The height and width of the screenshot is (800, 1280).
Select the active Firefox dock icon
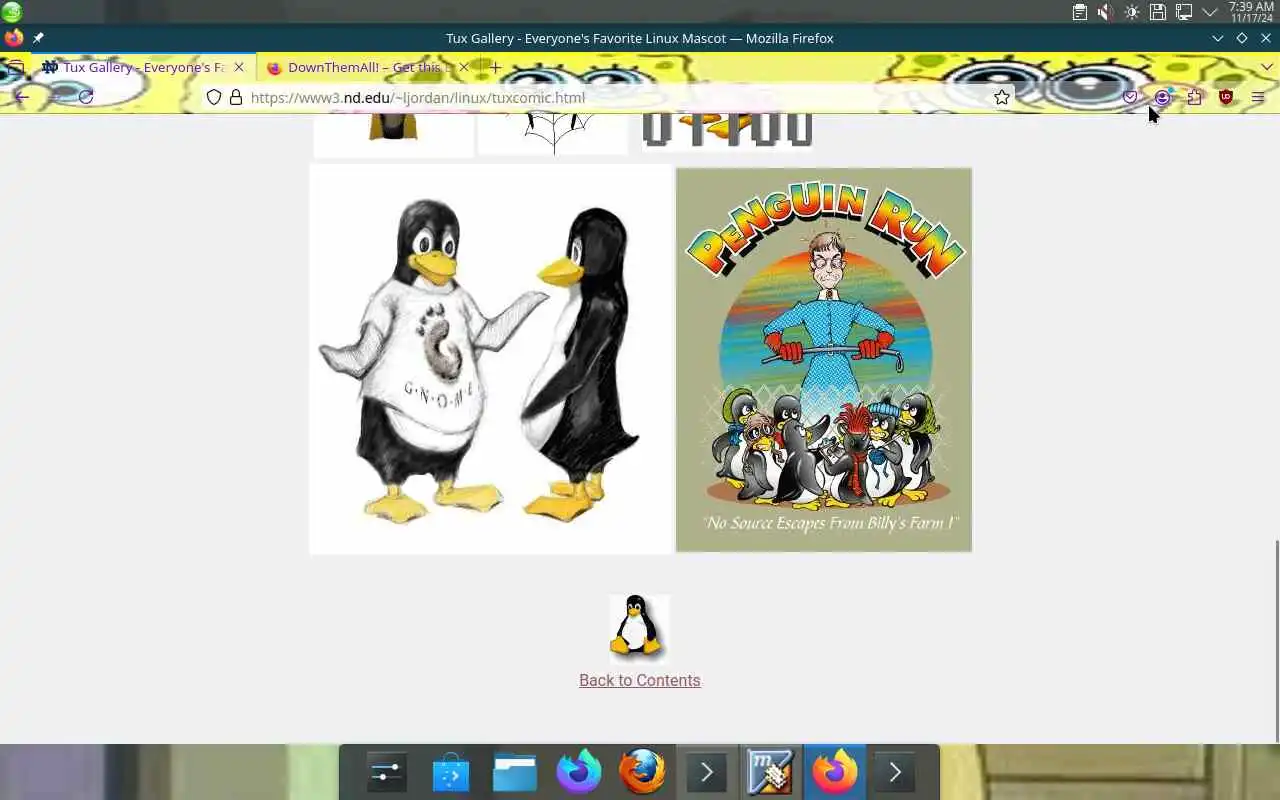point(834,772)
